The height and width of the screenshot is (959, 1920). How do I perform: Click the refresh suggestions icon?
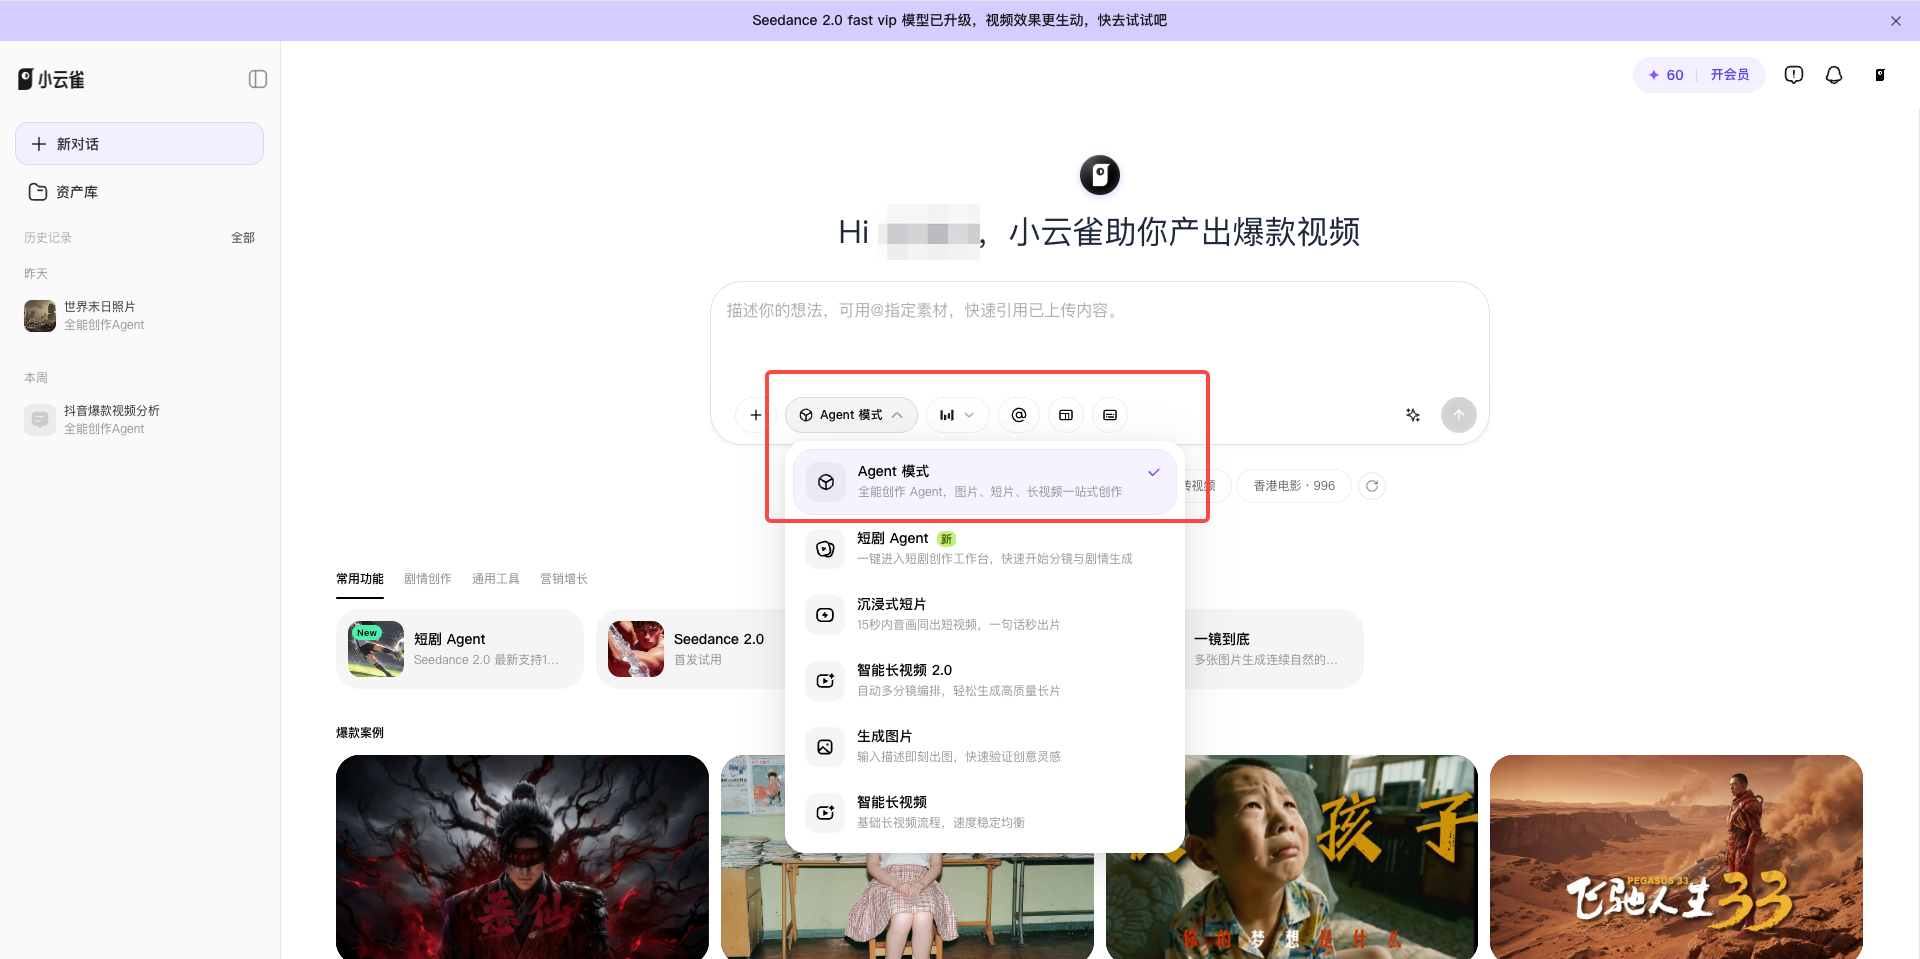1372,486
